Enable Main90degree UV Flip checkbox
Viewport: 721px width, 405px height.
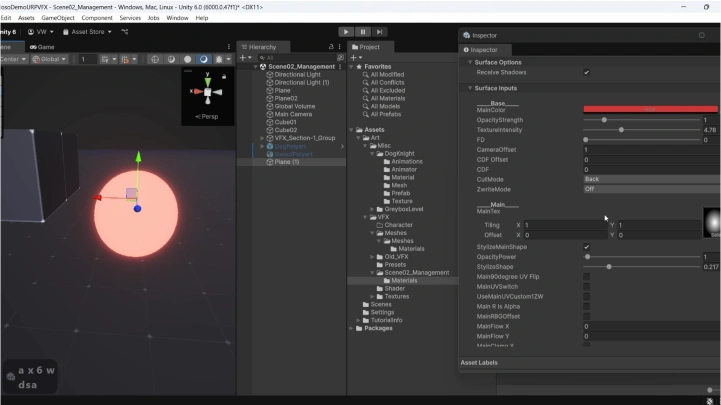tap(586, 277)
